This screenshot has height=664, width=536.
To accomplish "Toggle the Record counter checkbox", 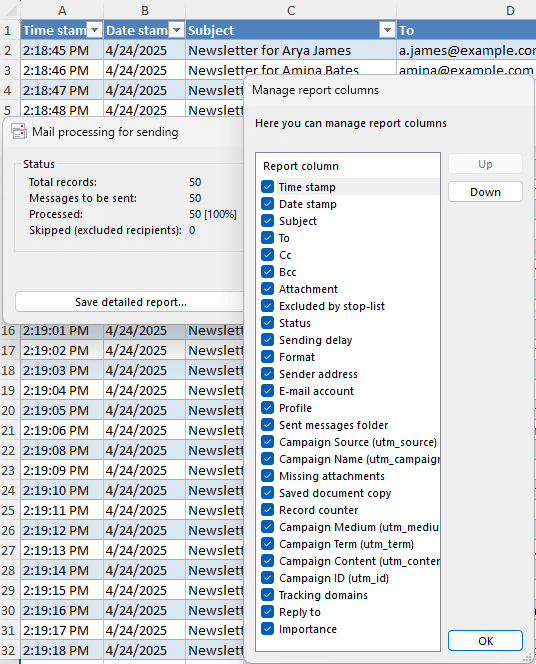I will click(268, 509).
